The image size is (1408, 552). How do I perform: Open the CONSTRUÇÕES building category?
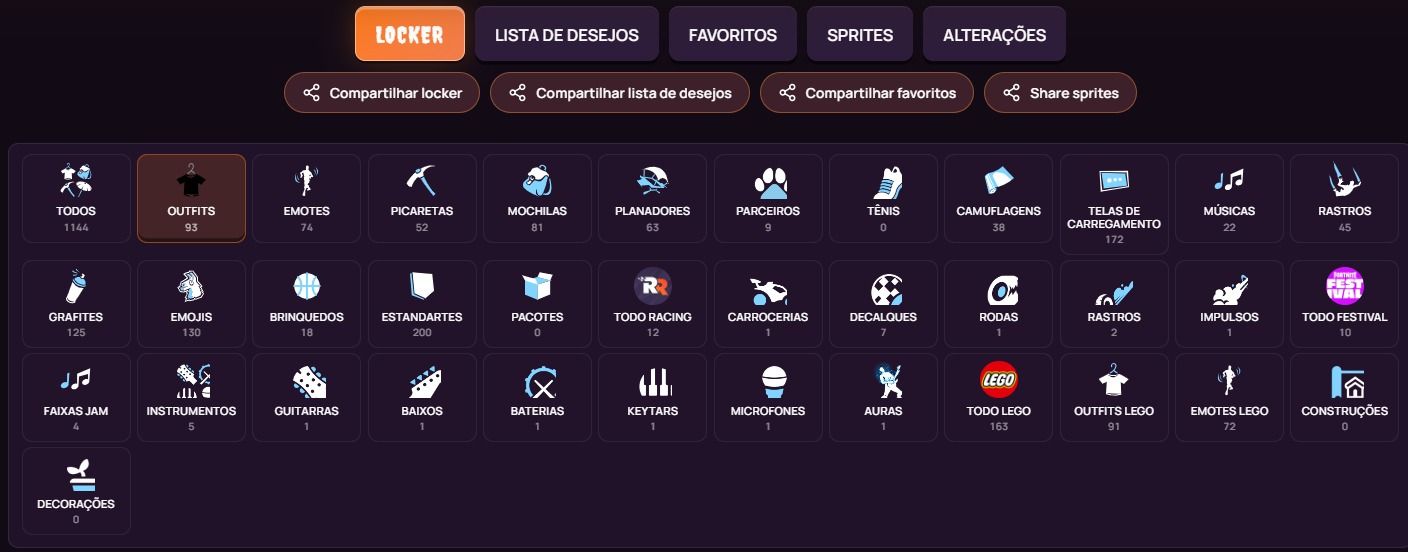[x=1344, y=397]
